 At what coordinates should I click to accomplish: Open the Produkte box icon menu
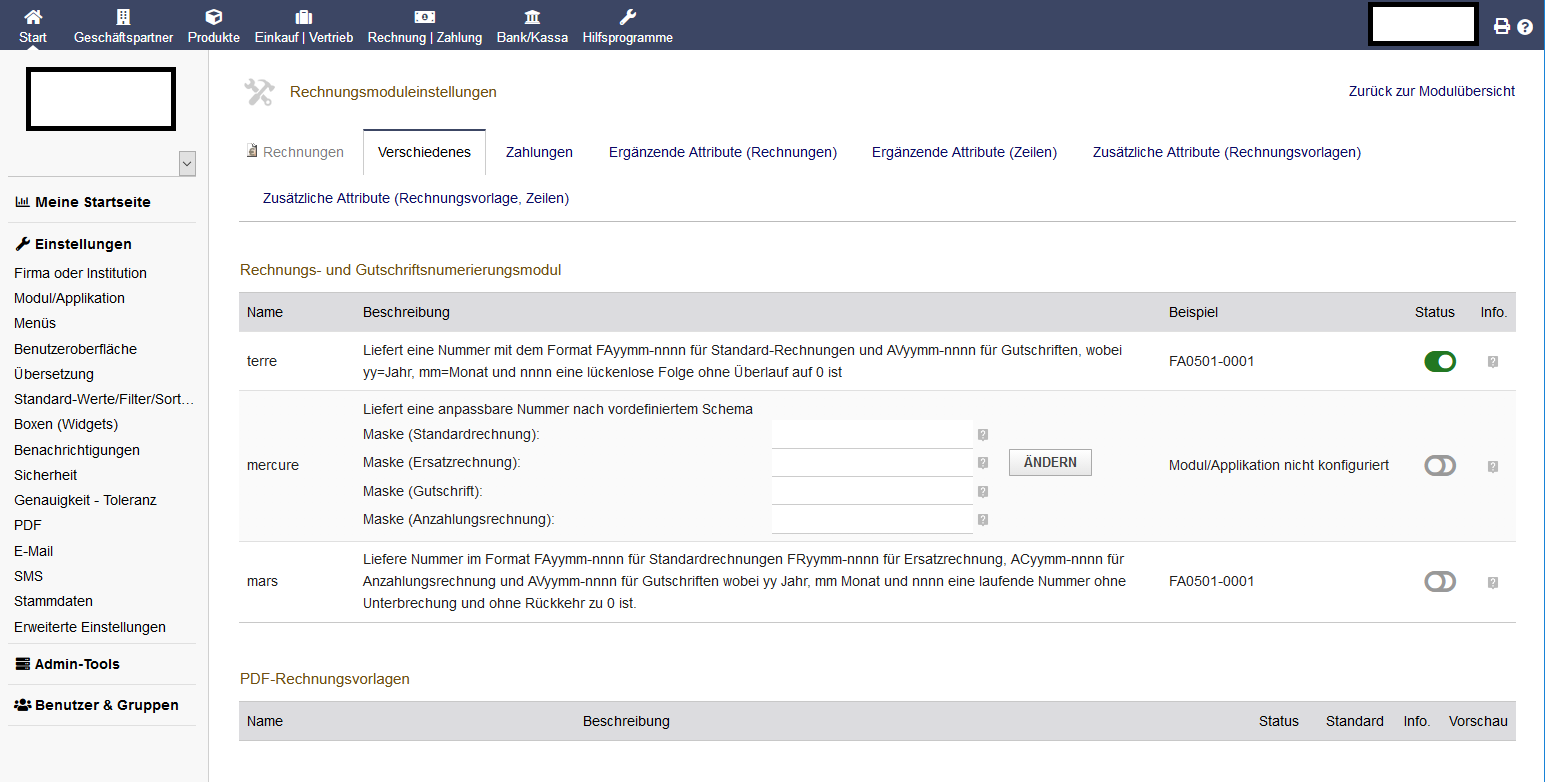pyautogui.click(x=213, y=17)
